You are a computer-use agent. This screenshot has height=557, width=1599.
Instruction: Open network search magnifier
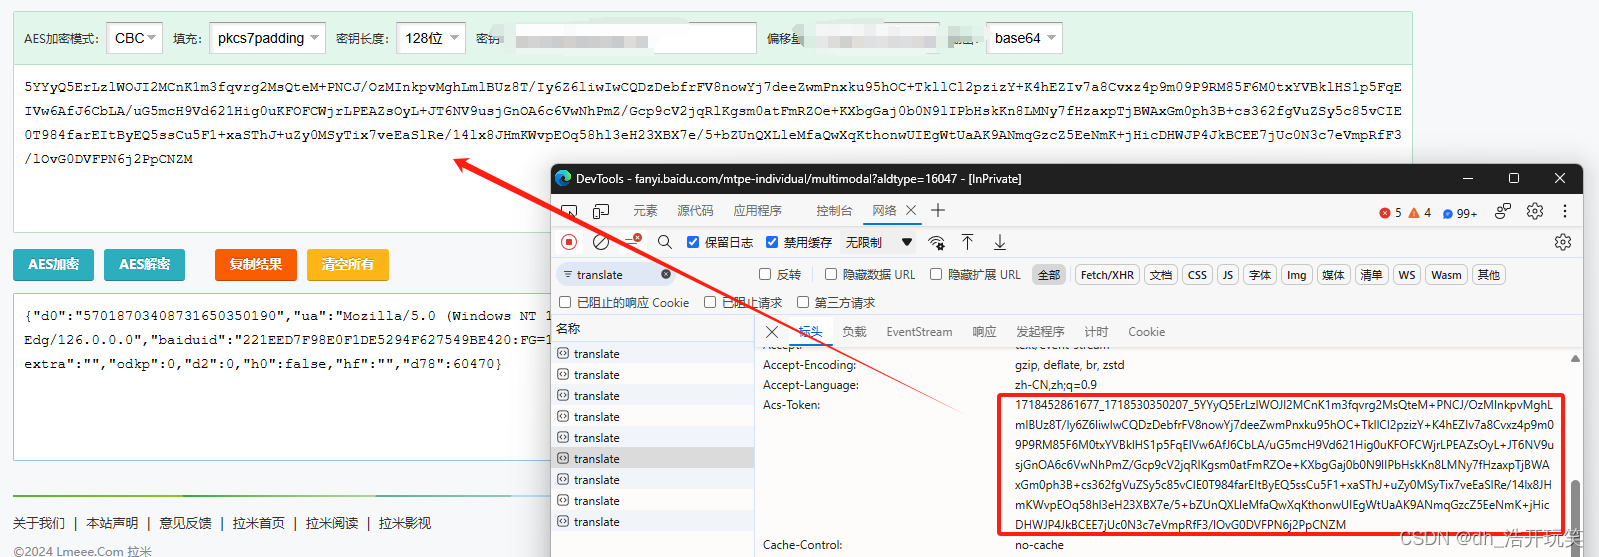tap(665, 242)
